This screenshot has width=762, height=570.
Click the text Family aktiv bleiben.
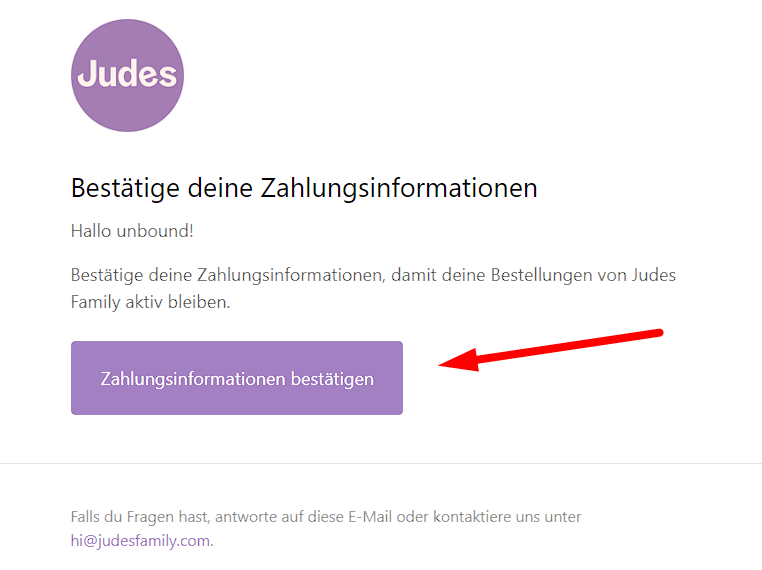[150, 302]
